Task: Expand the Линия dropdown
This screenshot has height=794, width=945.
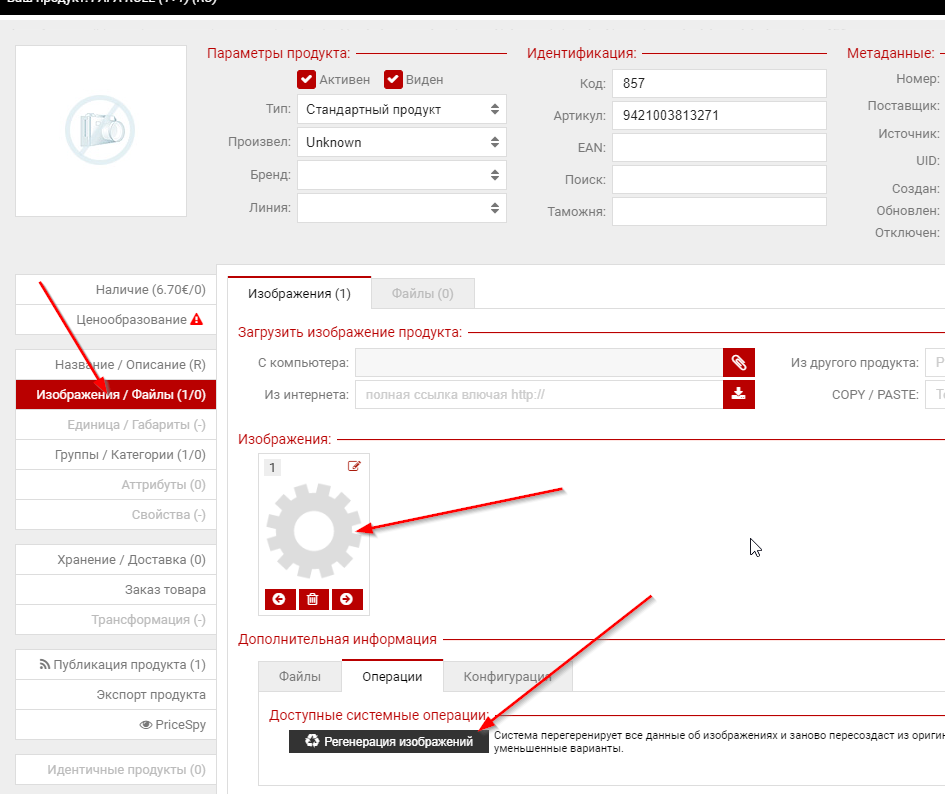Action: 401,208
